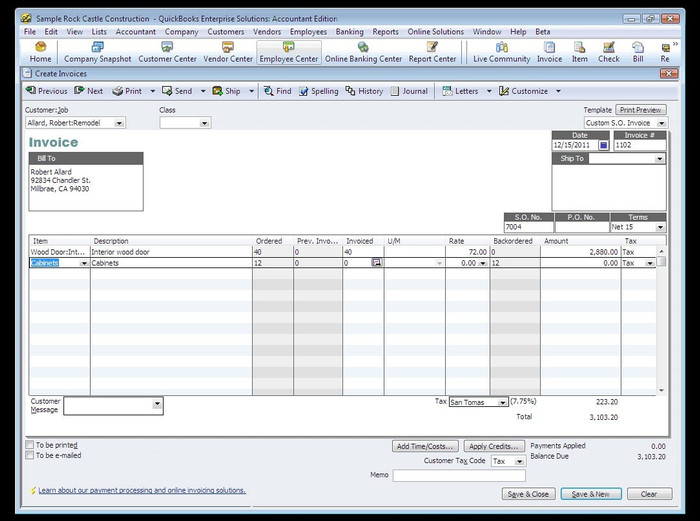
Task: Open the Vendor Center icon
Action: click(x=228, y=52)
